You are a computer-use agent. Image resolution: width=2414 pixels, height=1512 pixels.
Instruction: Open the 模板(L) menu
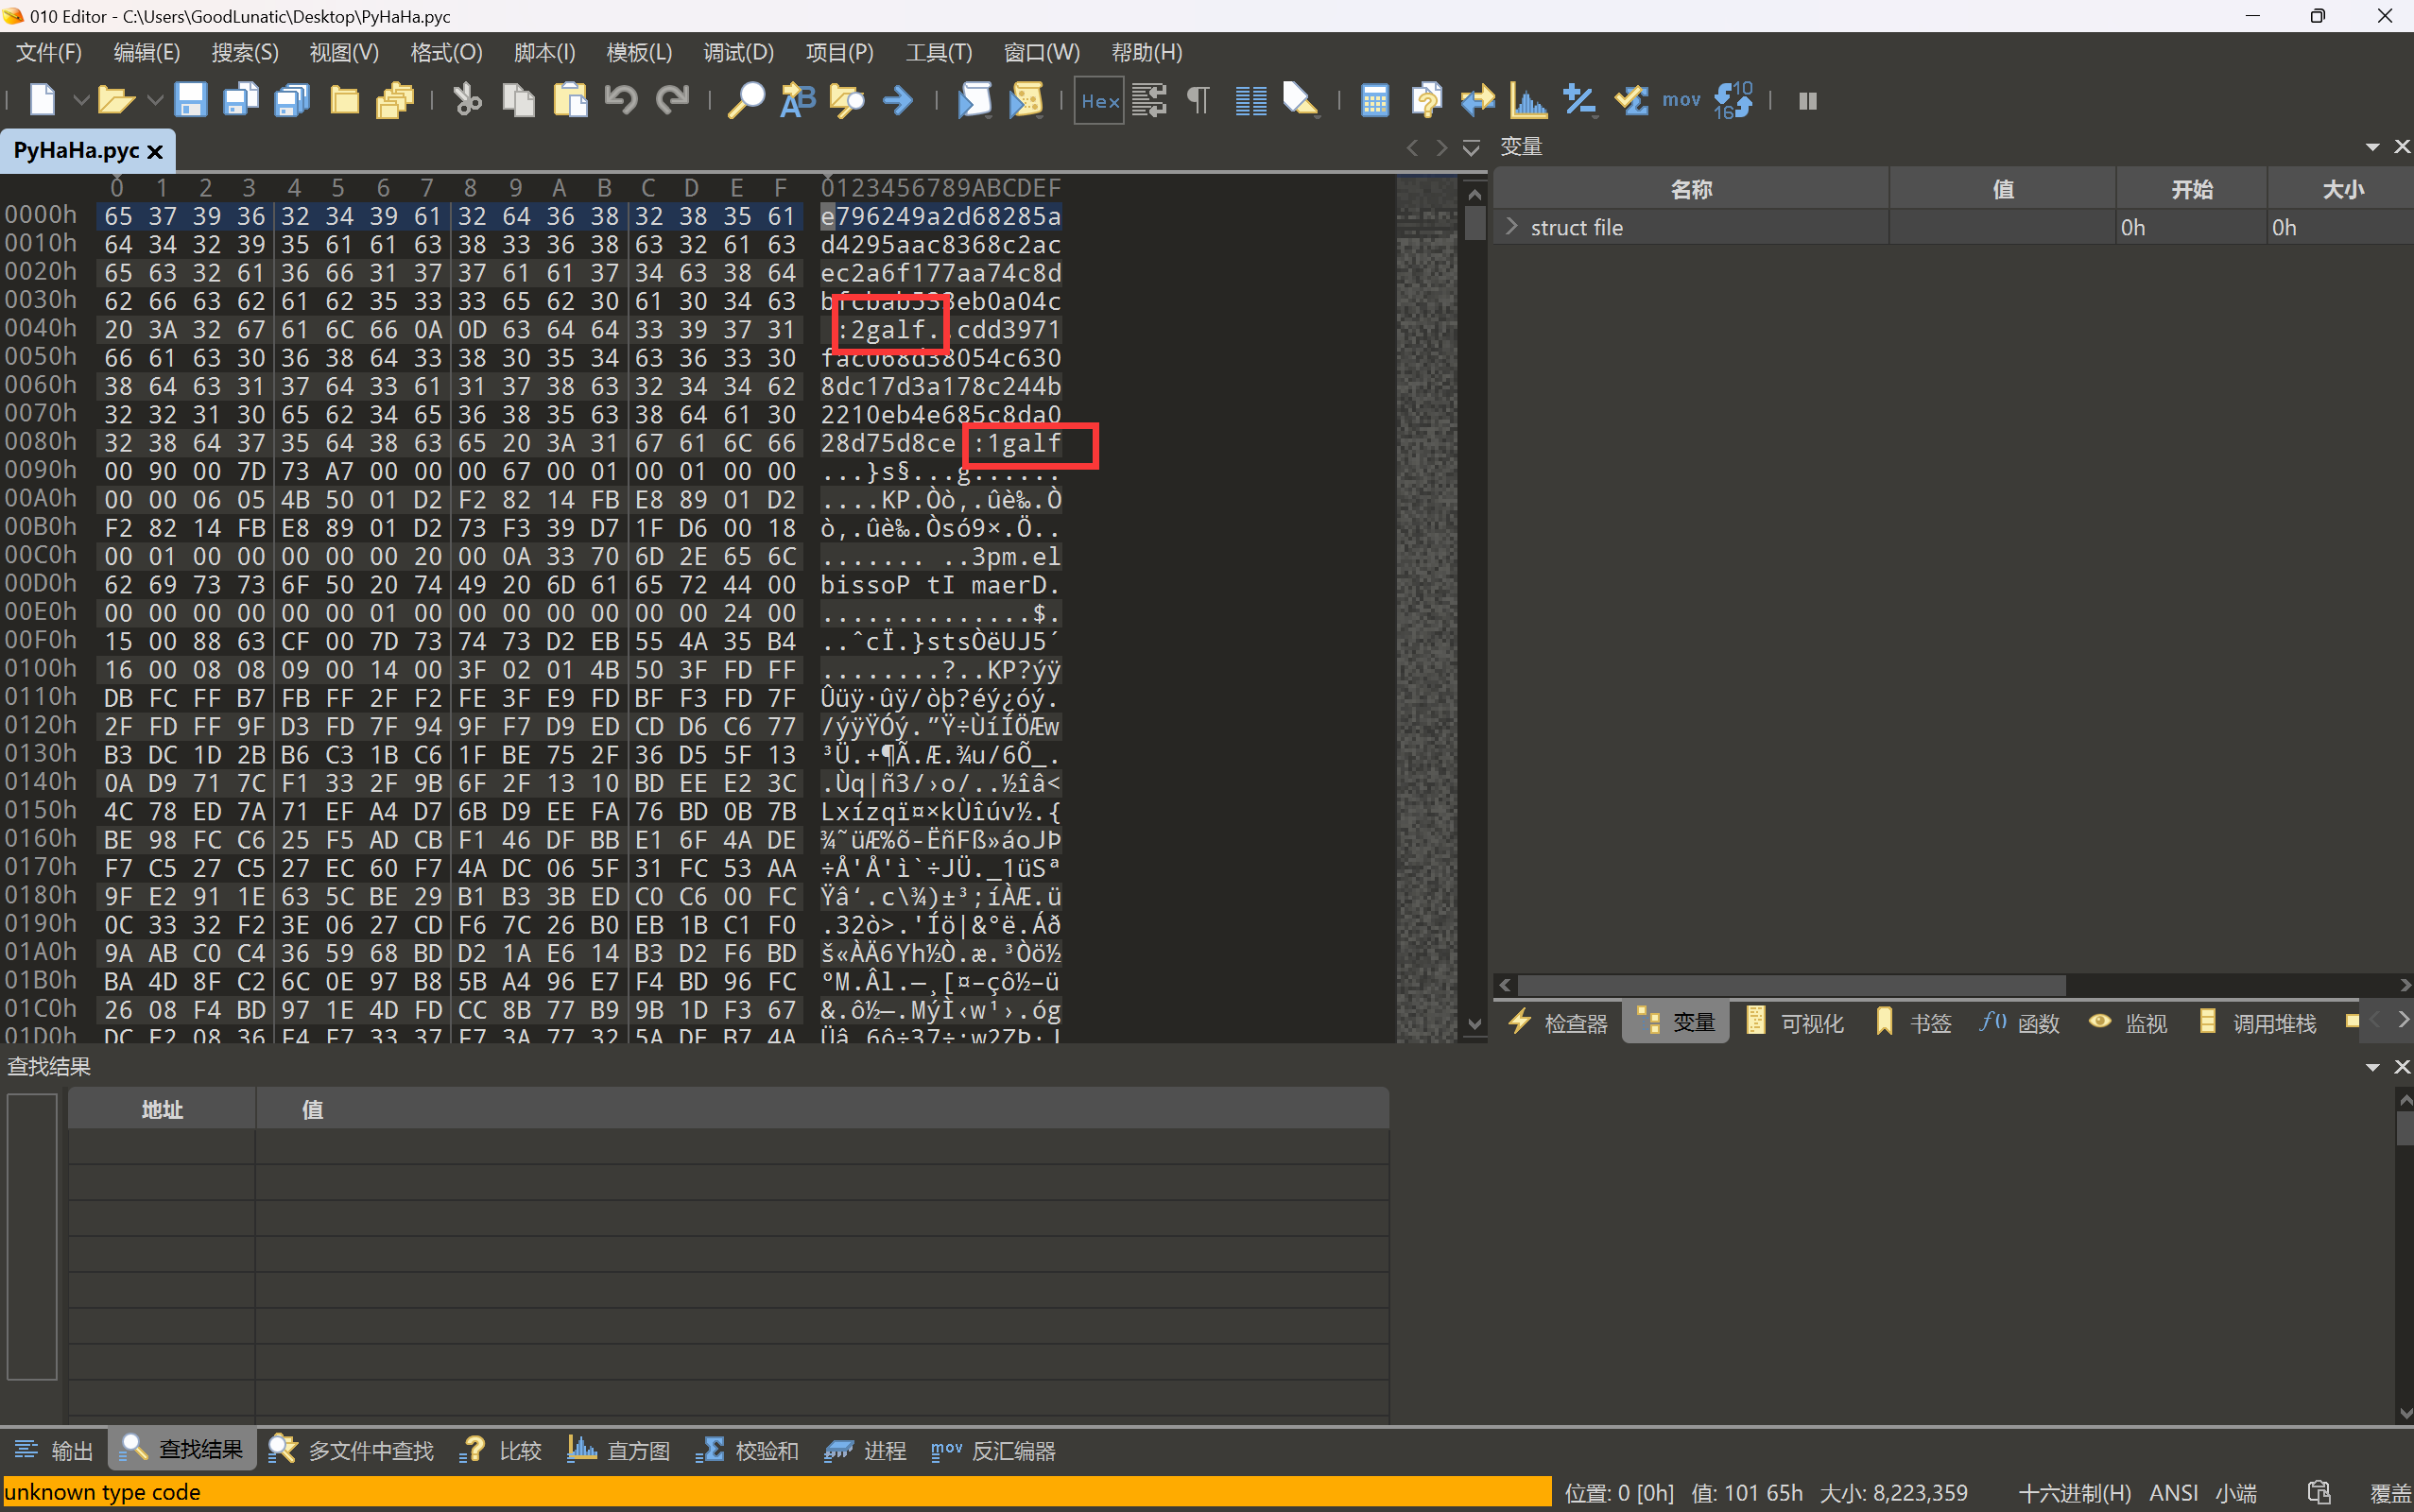point(639,52)
